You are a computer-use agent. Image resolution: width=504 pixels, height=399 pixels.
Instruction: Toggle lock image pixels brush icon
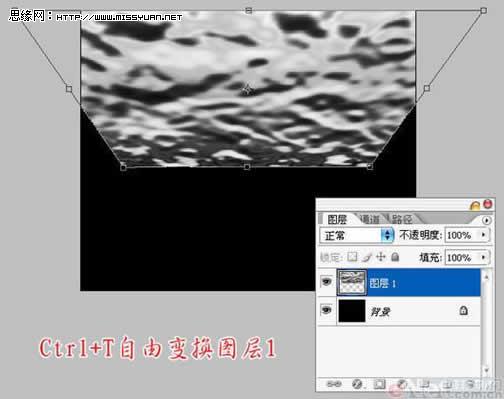[x=367, y=257]
